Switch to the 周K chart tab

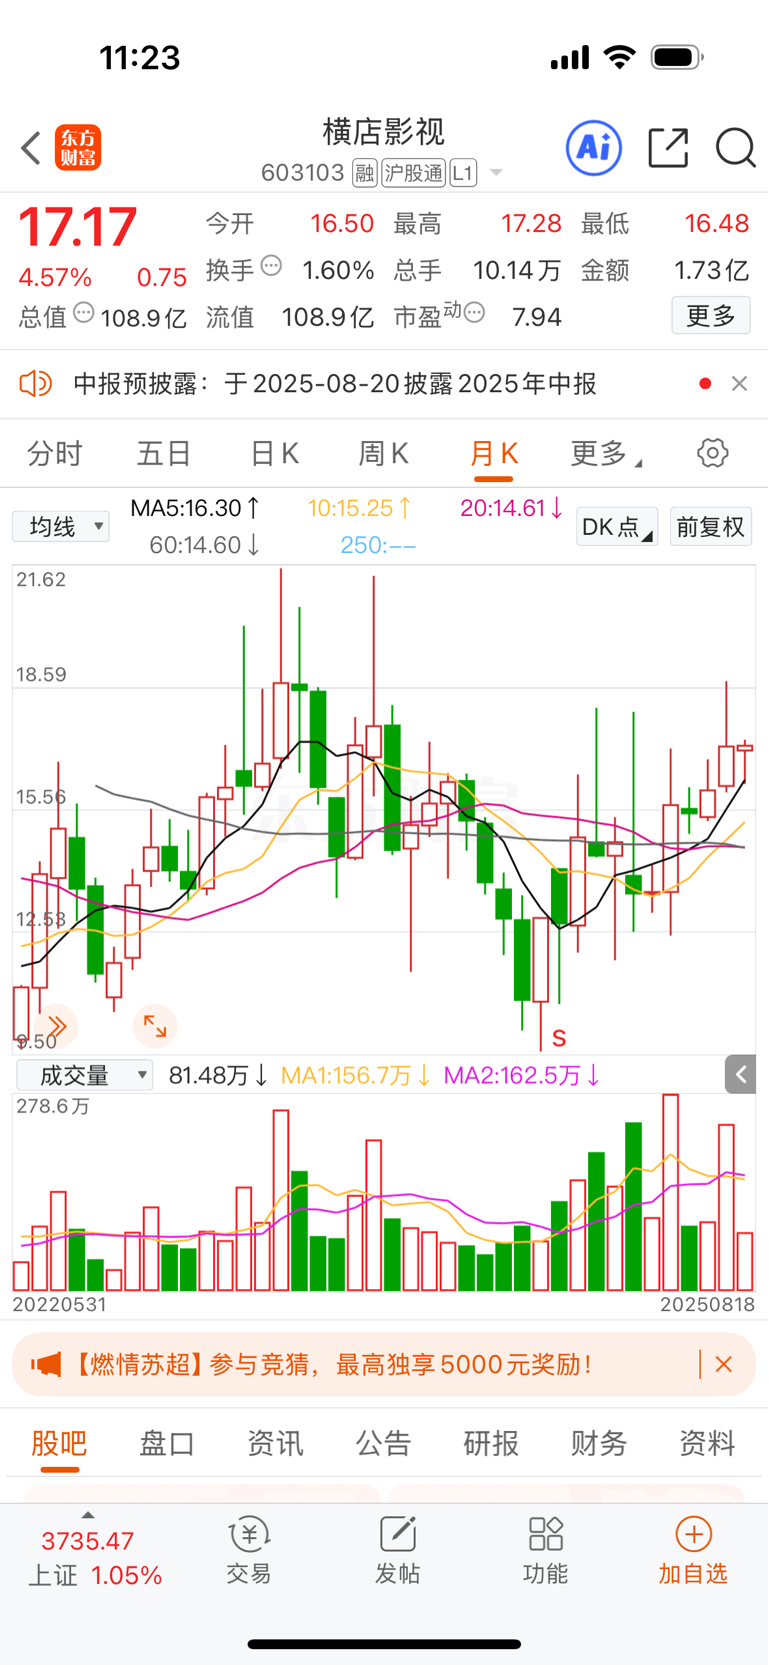(x=384, y=454)
